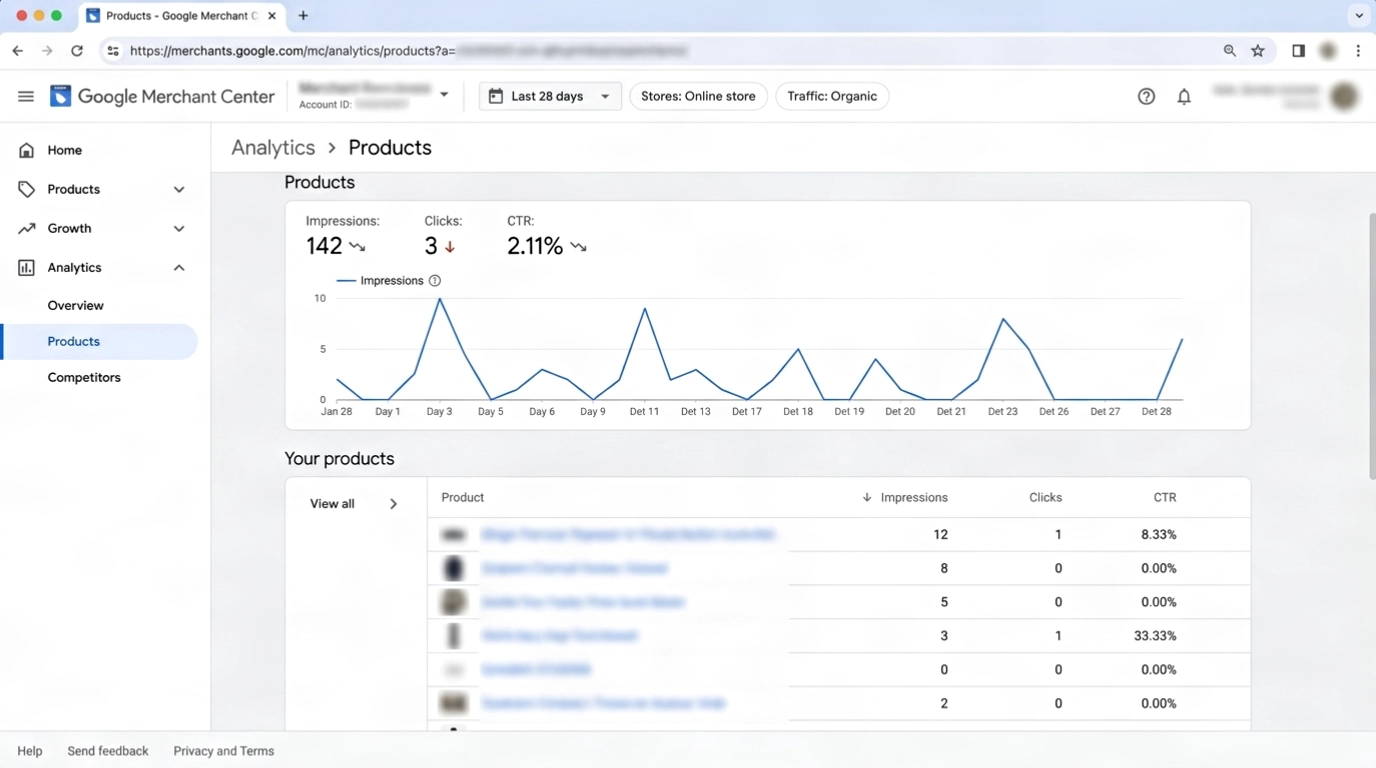1376x768 pixels.
Task: Expand the Products sidebar section chevron
Action: tap(179, 189)
